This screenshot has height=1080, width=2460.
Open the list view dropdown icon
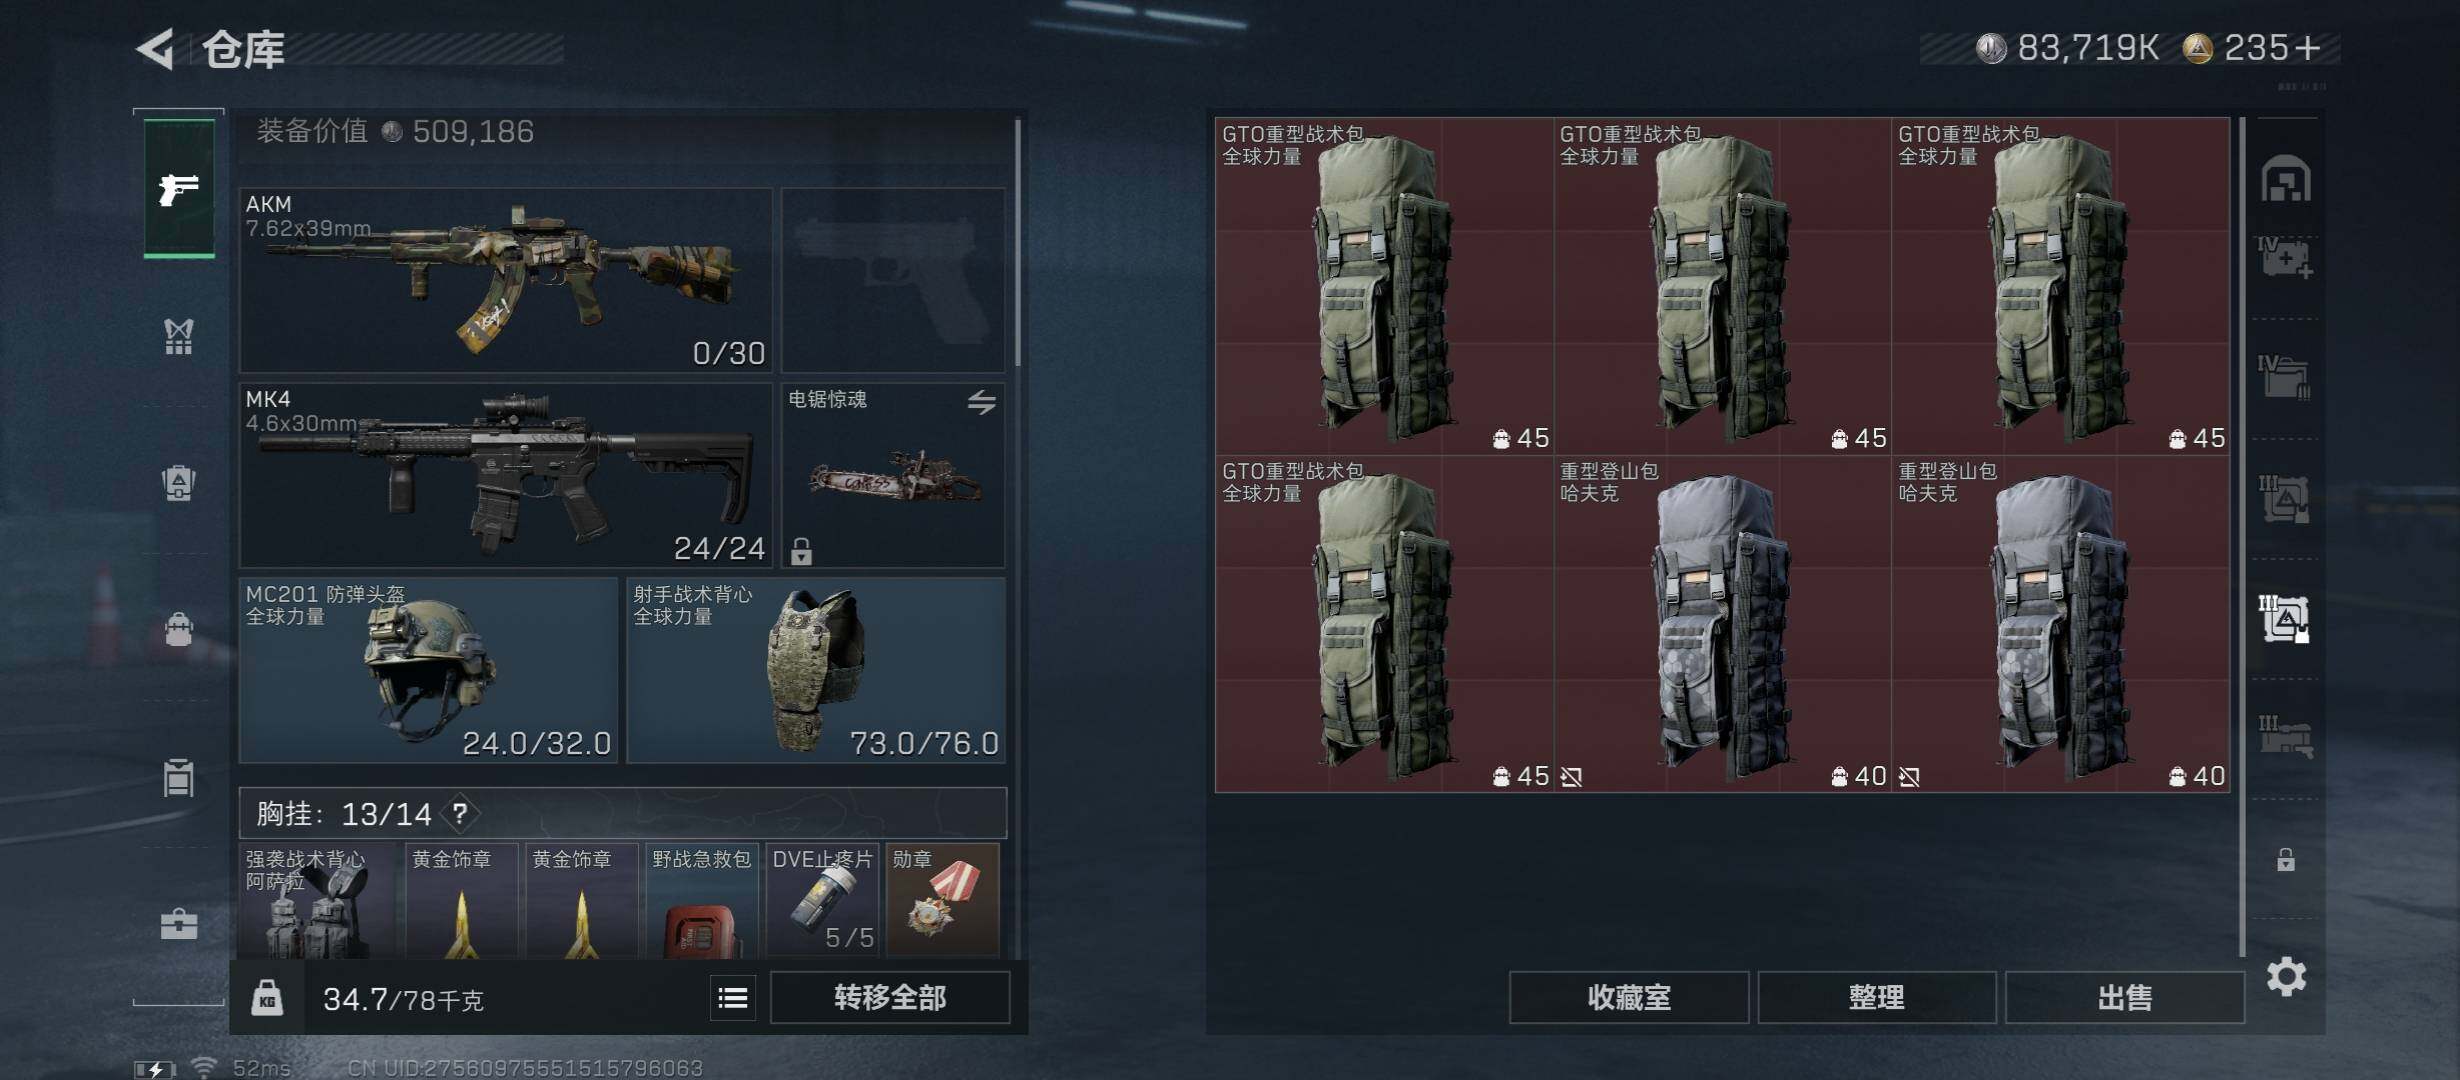[x=733, y=998]
